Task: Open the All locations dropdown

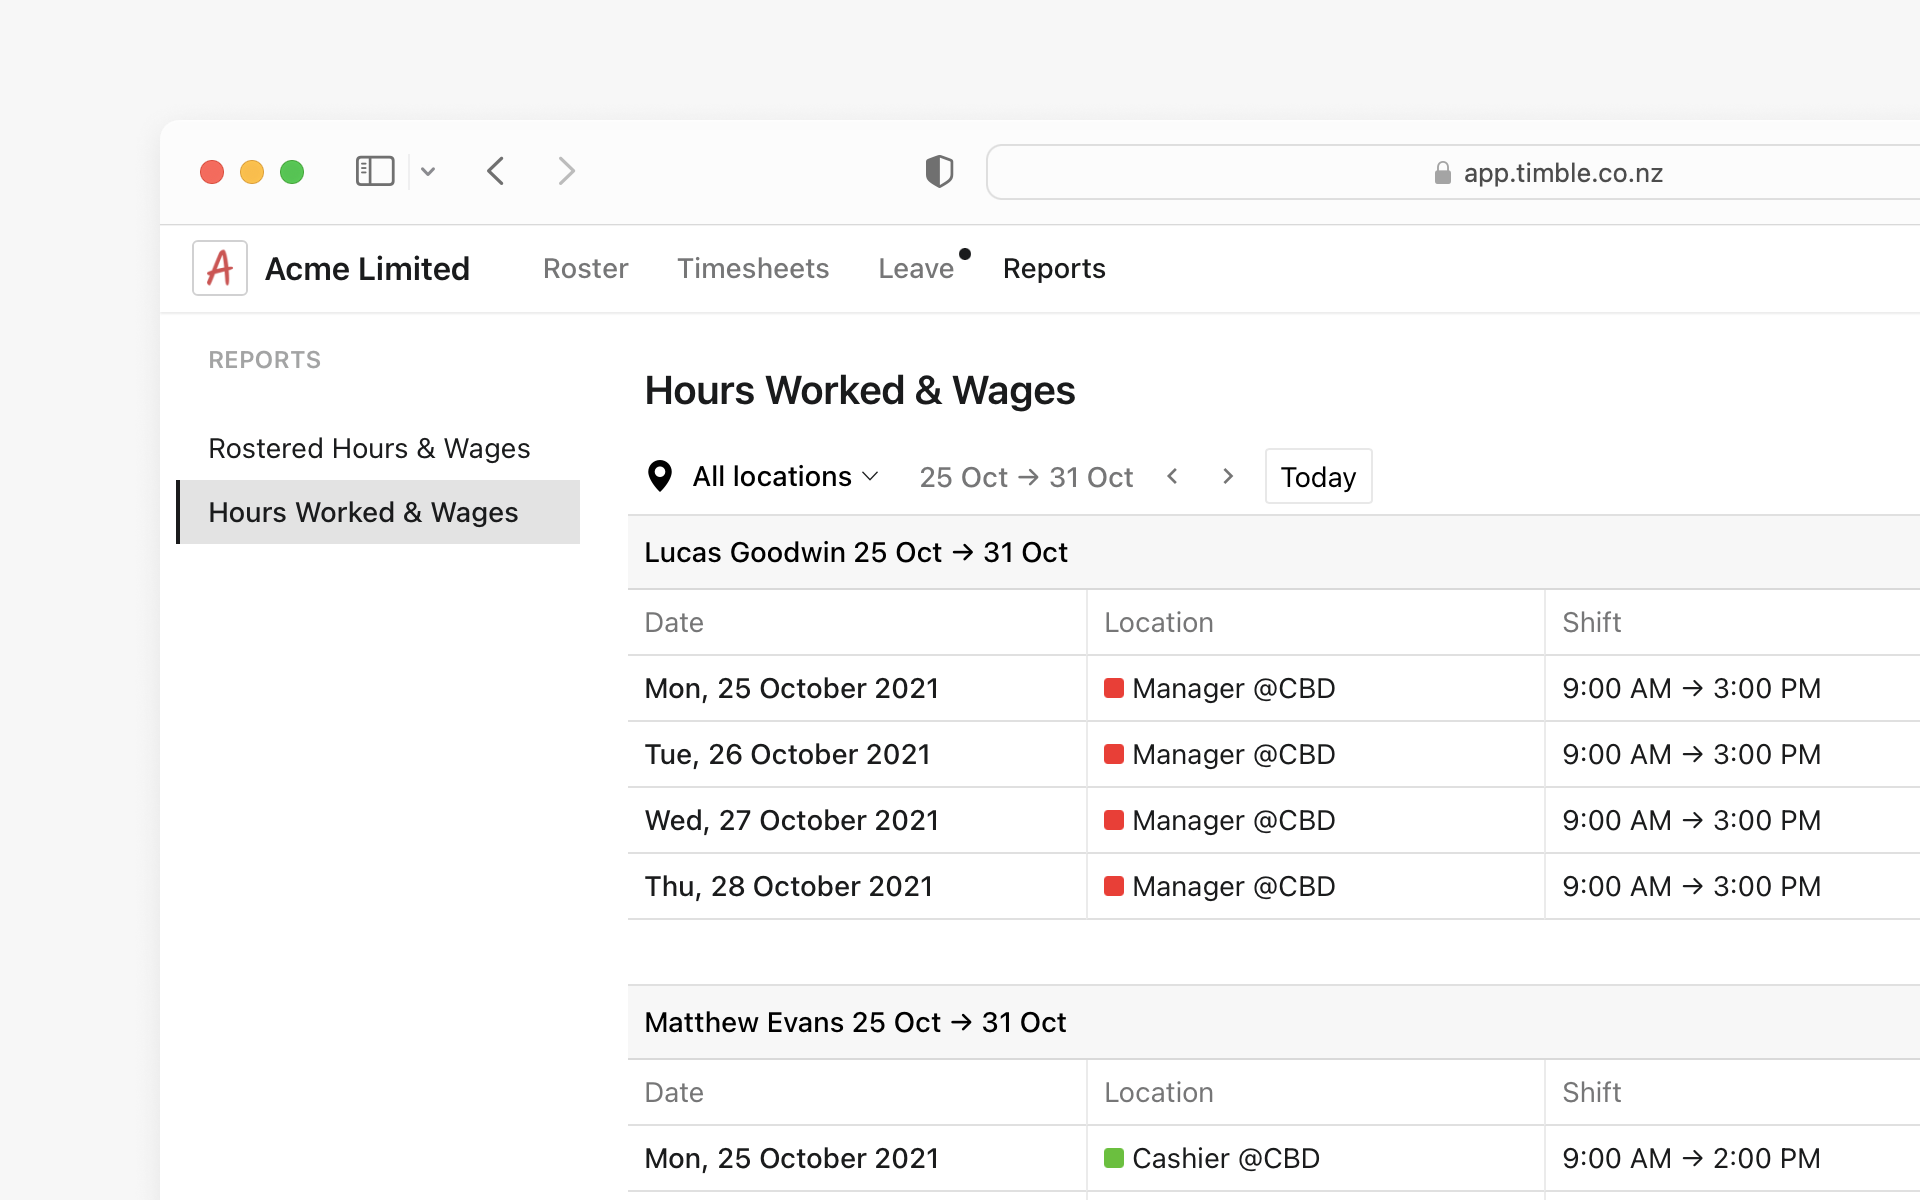Action: (x=783, y=476)
